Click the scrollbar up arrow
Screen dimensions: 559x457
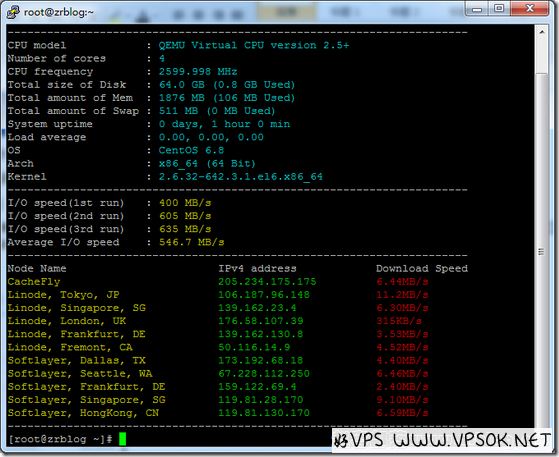pos(542,32)
